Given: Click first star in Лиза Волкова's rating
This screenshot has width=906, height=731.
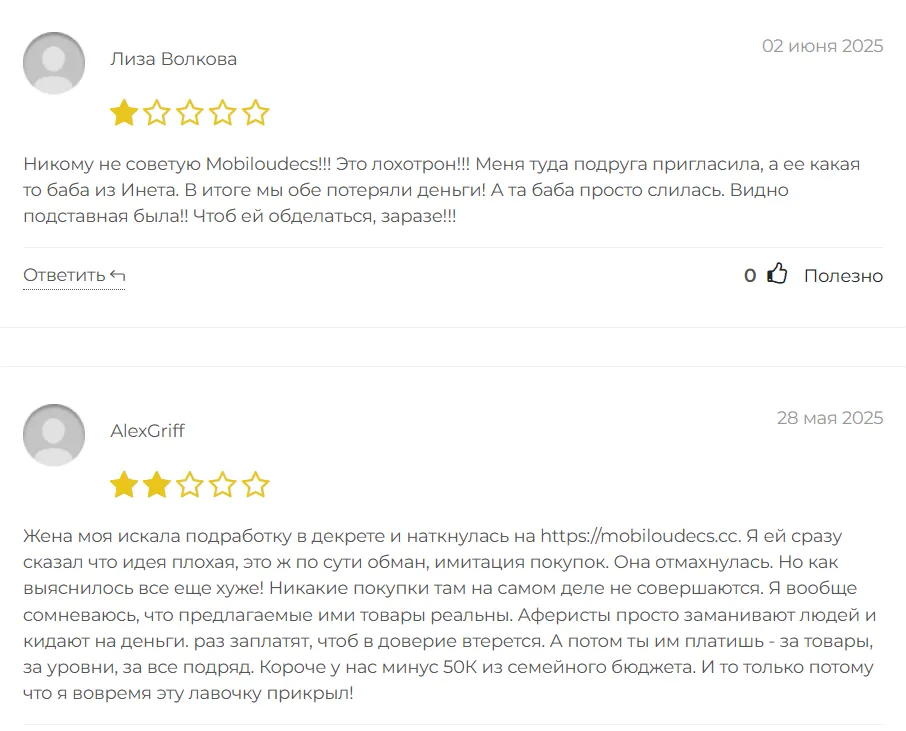Looking at the screenshot, I should coord(124,113).
